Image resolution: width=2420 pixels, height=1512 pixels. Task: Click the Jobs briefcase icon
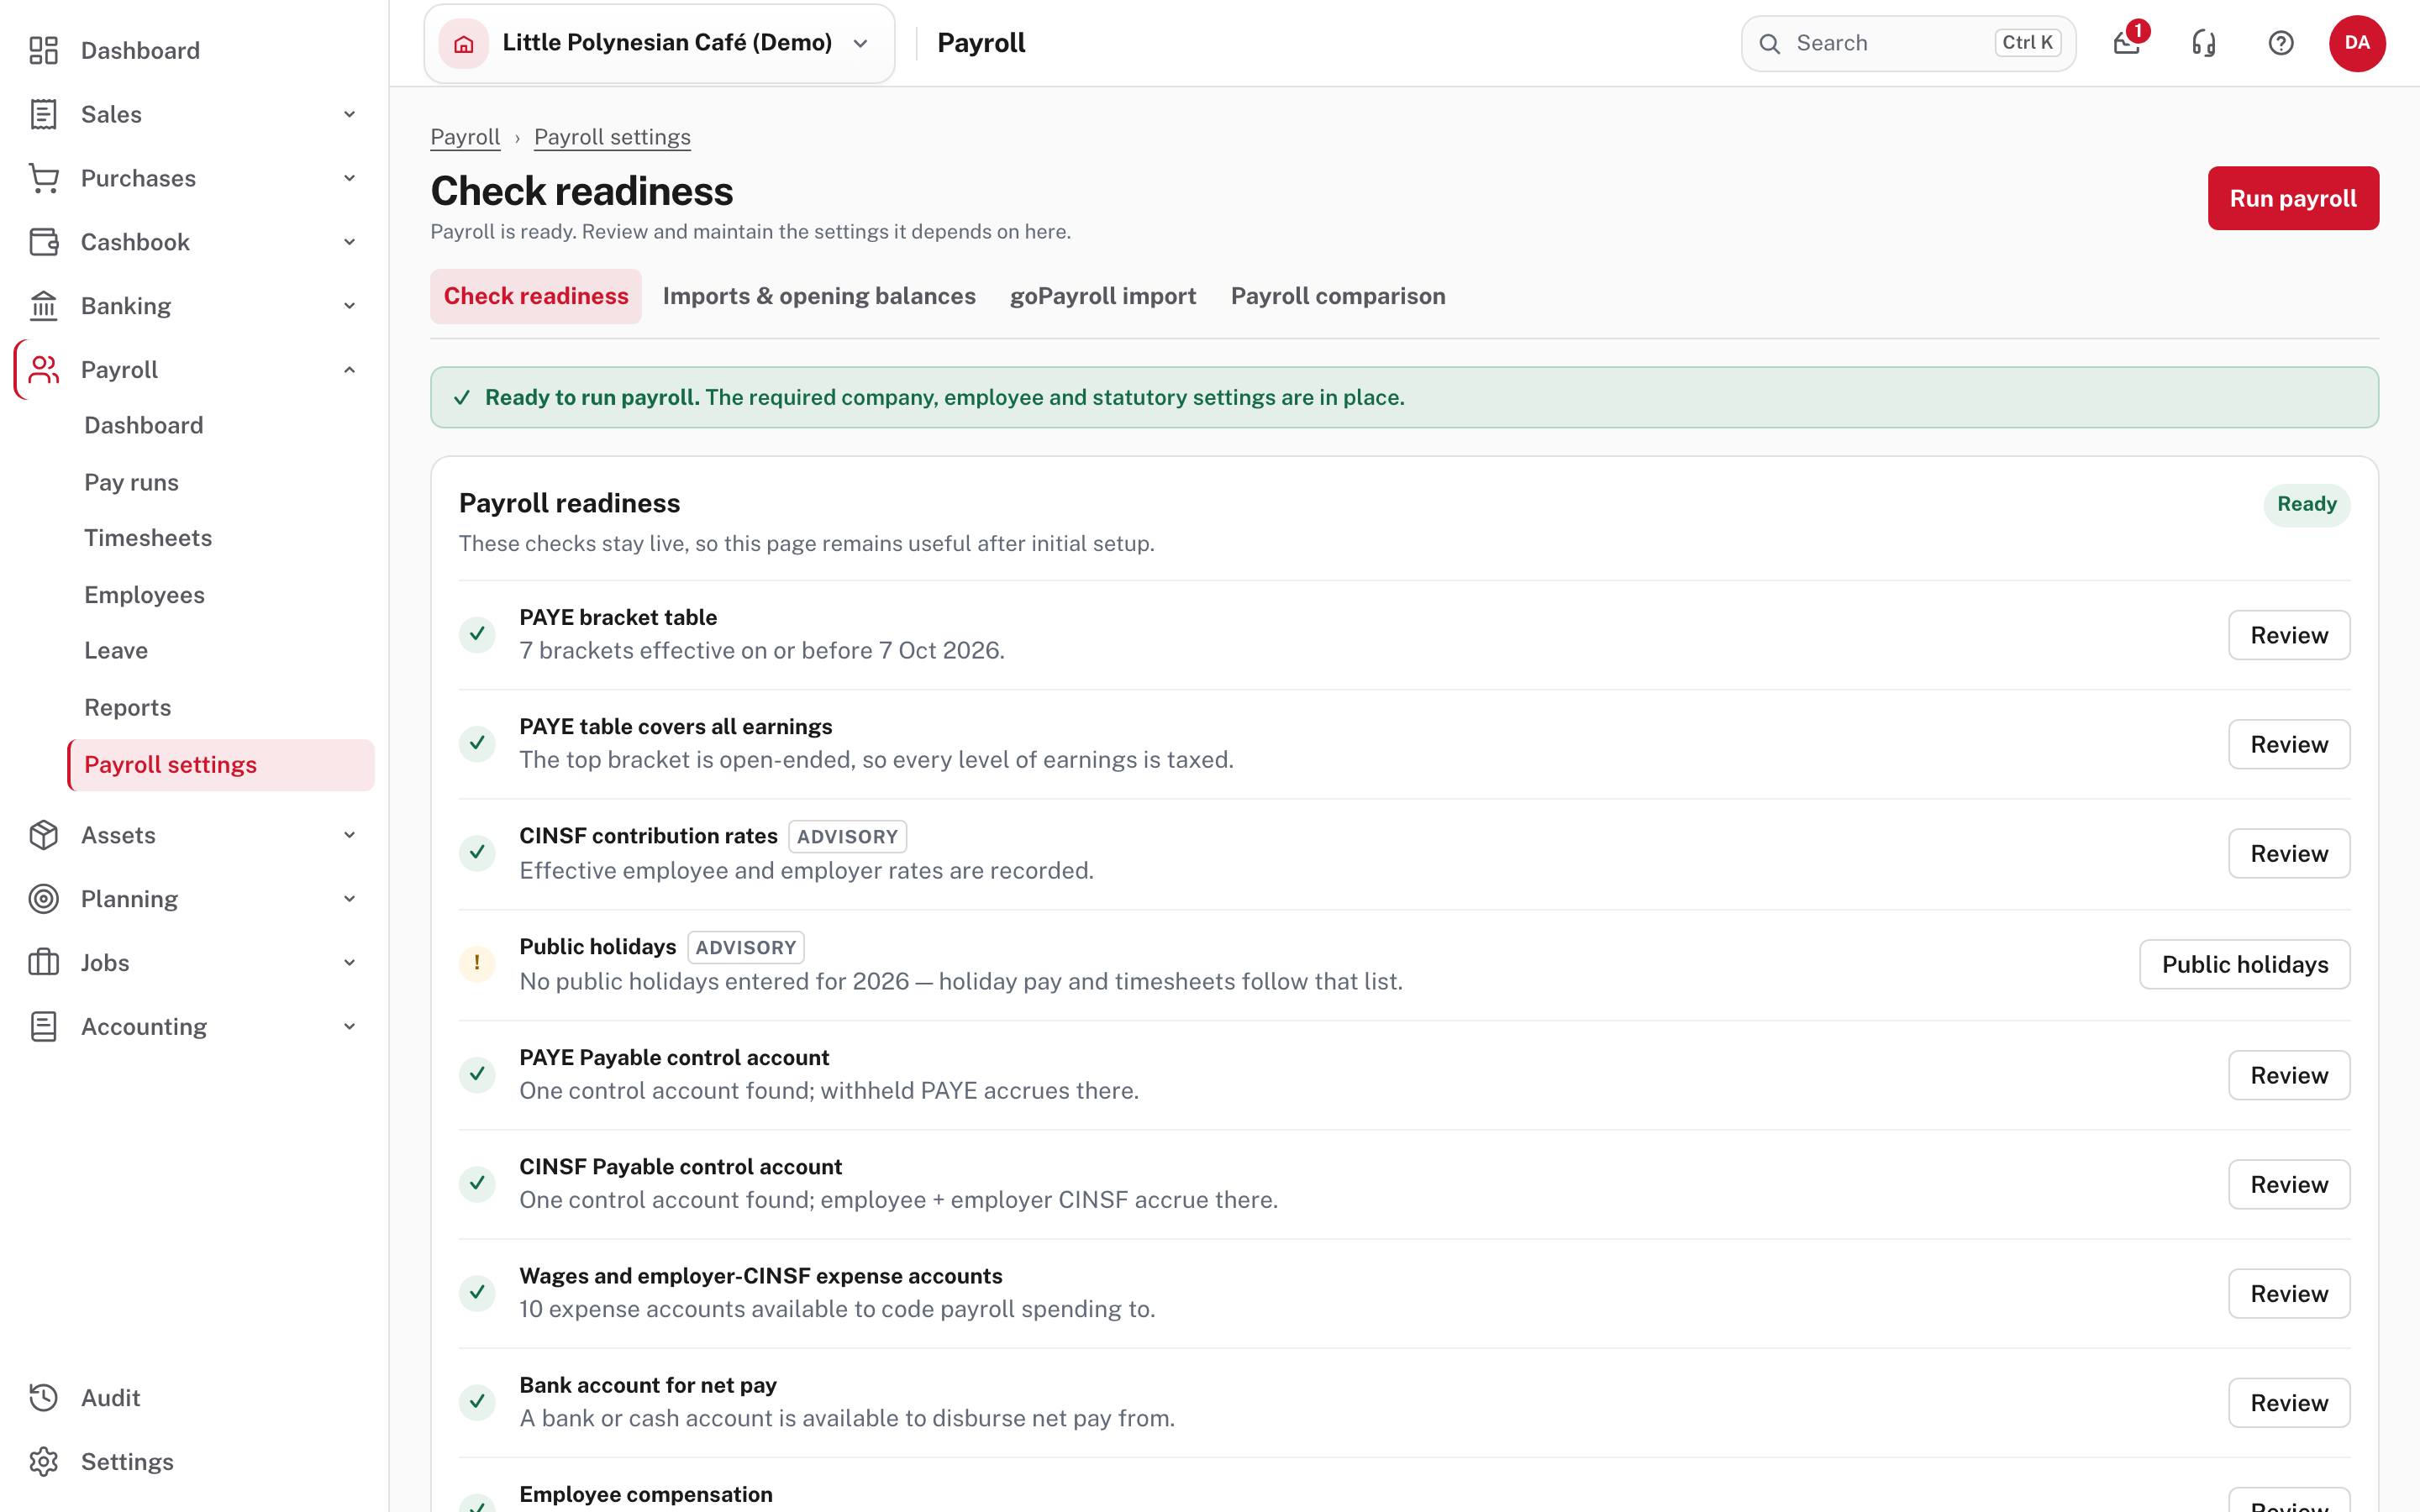tap(43, 963)
